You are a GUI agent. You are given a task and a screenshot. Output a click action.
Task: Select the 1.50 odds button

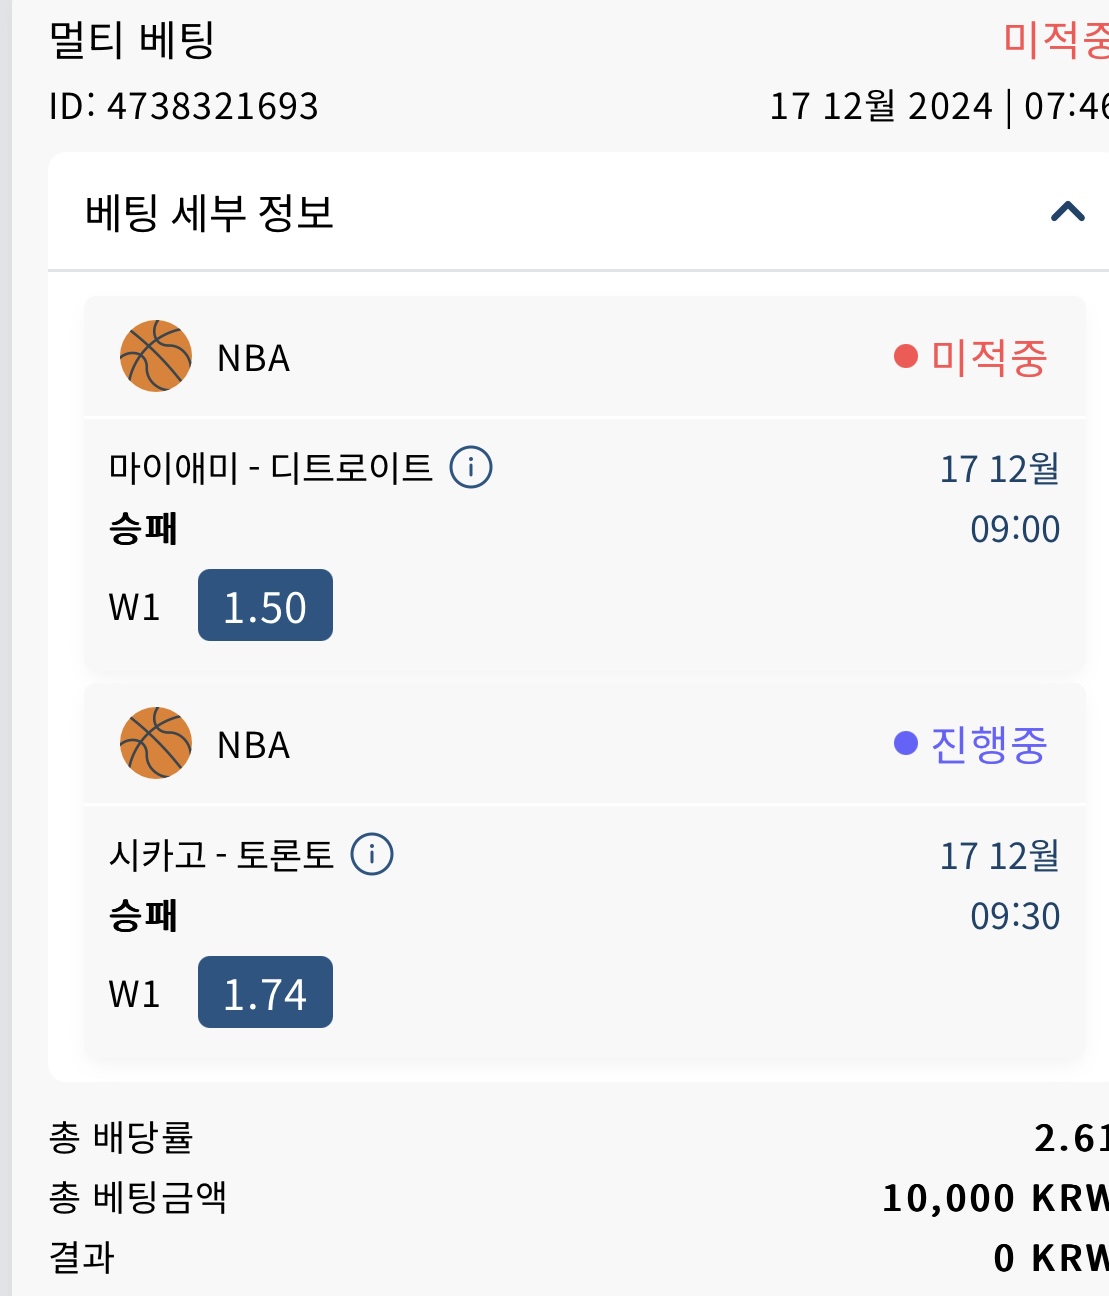pos(265,605)
